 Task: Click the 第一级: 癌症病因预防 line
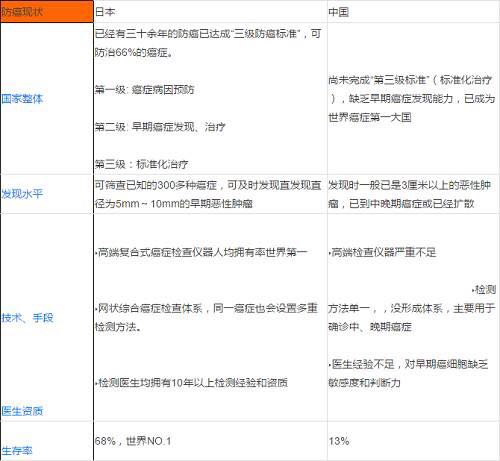144,90
